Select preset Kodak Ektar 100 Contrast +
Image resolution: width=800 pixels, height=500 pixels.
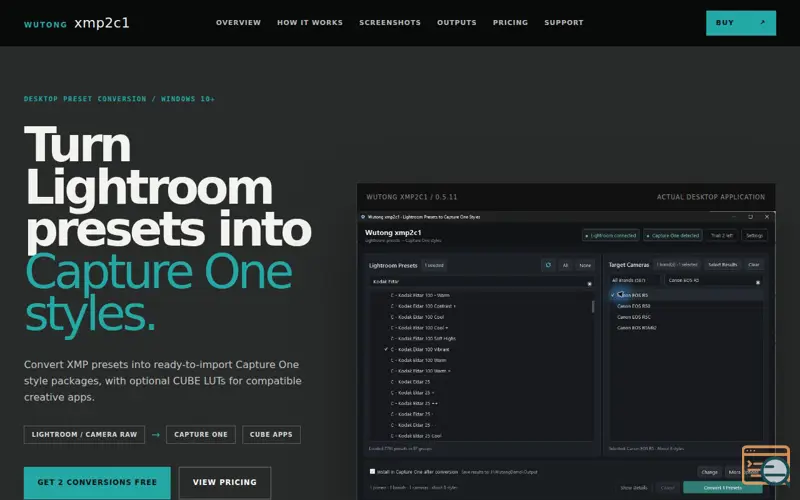click(423, 306)
